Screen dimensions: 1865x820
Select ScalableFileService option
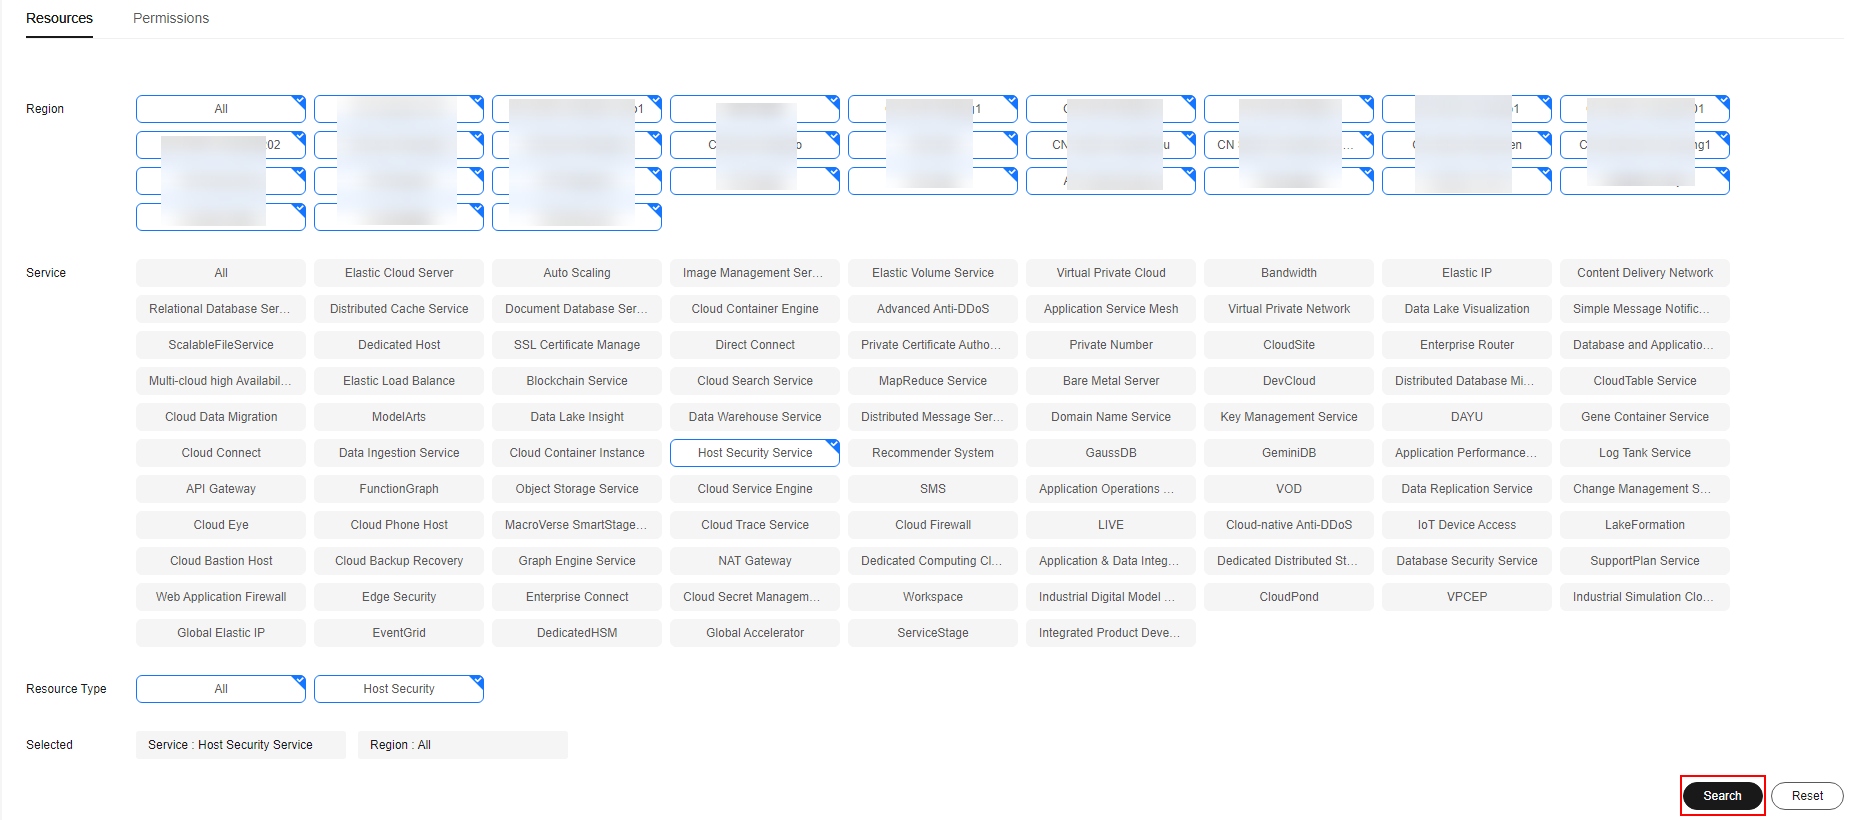221,345
